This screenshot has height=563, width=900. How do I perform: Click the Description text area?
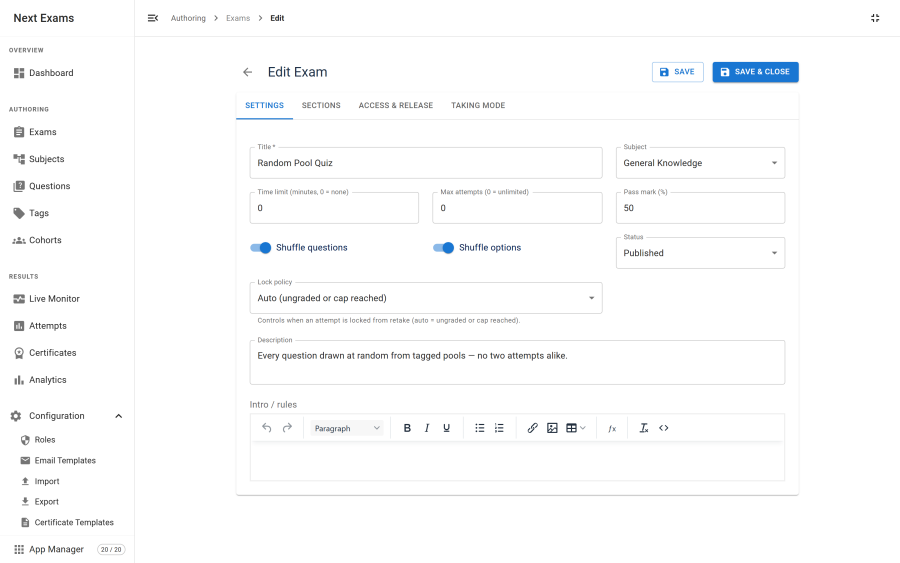tap(517, 363)
